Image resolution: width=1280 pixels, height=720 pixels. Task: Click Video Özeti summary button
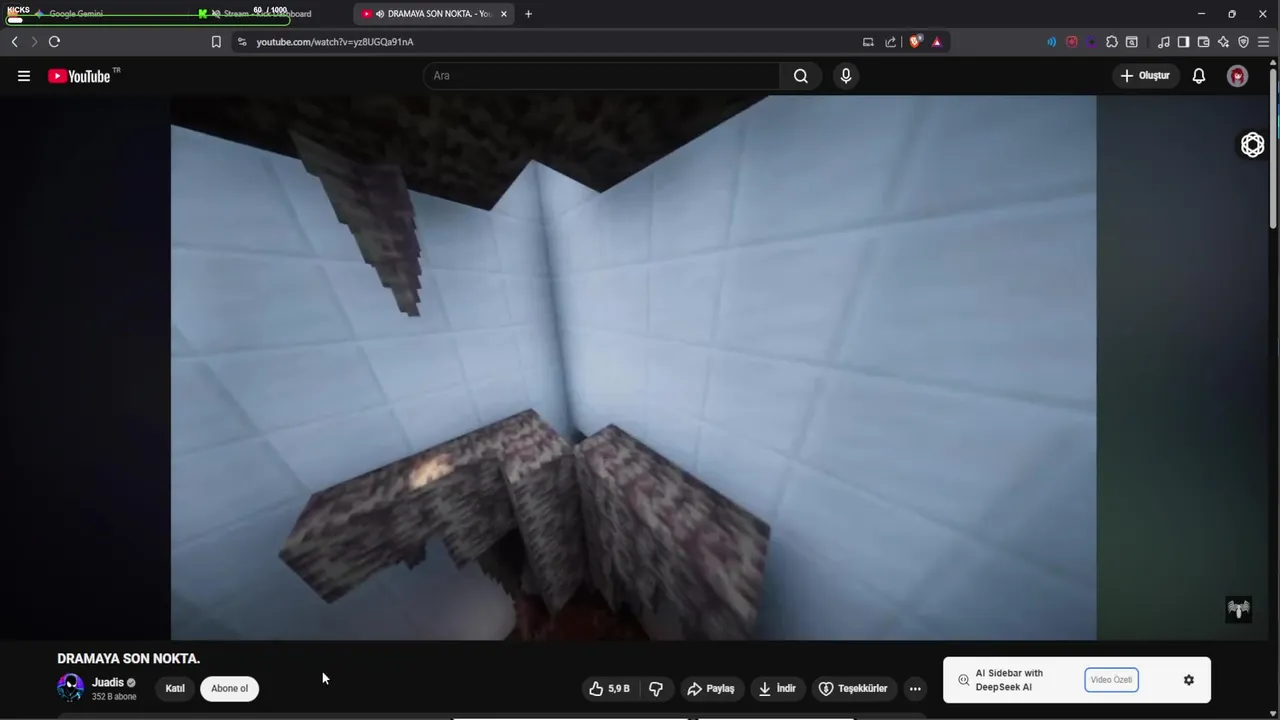pos(1111,680)
